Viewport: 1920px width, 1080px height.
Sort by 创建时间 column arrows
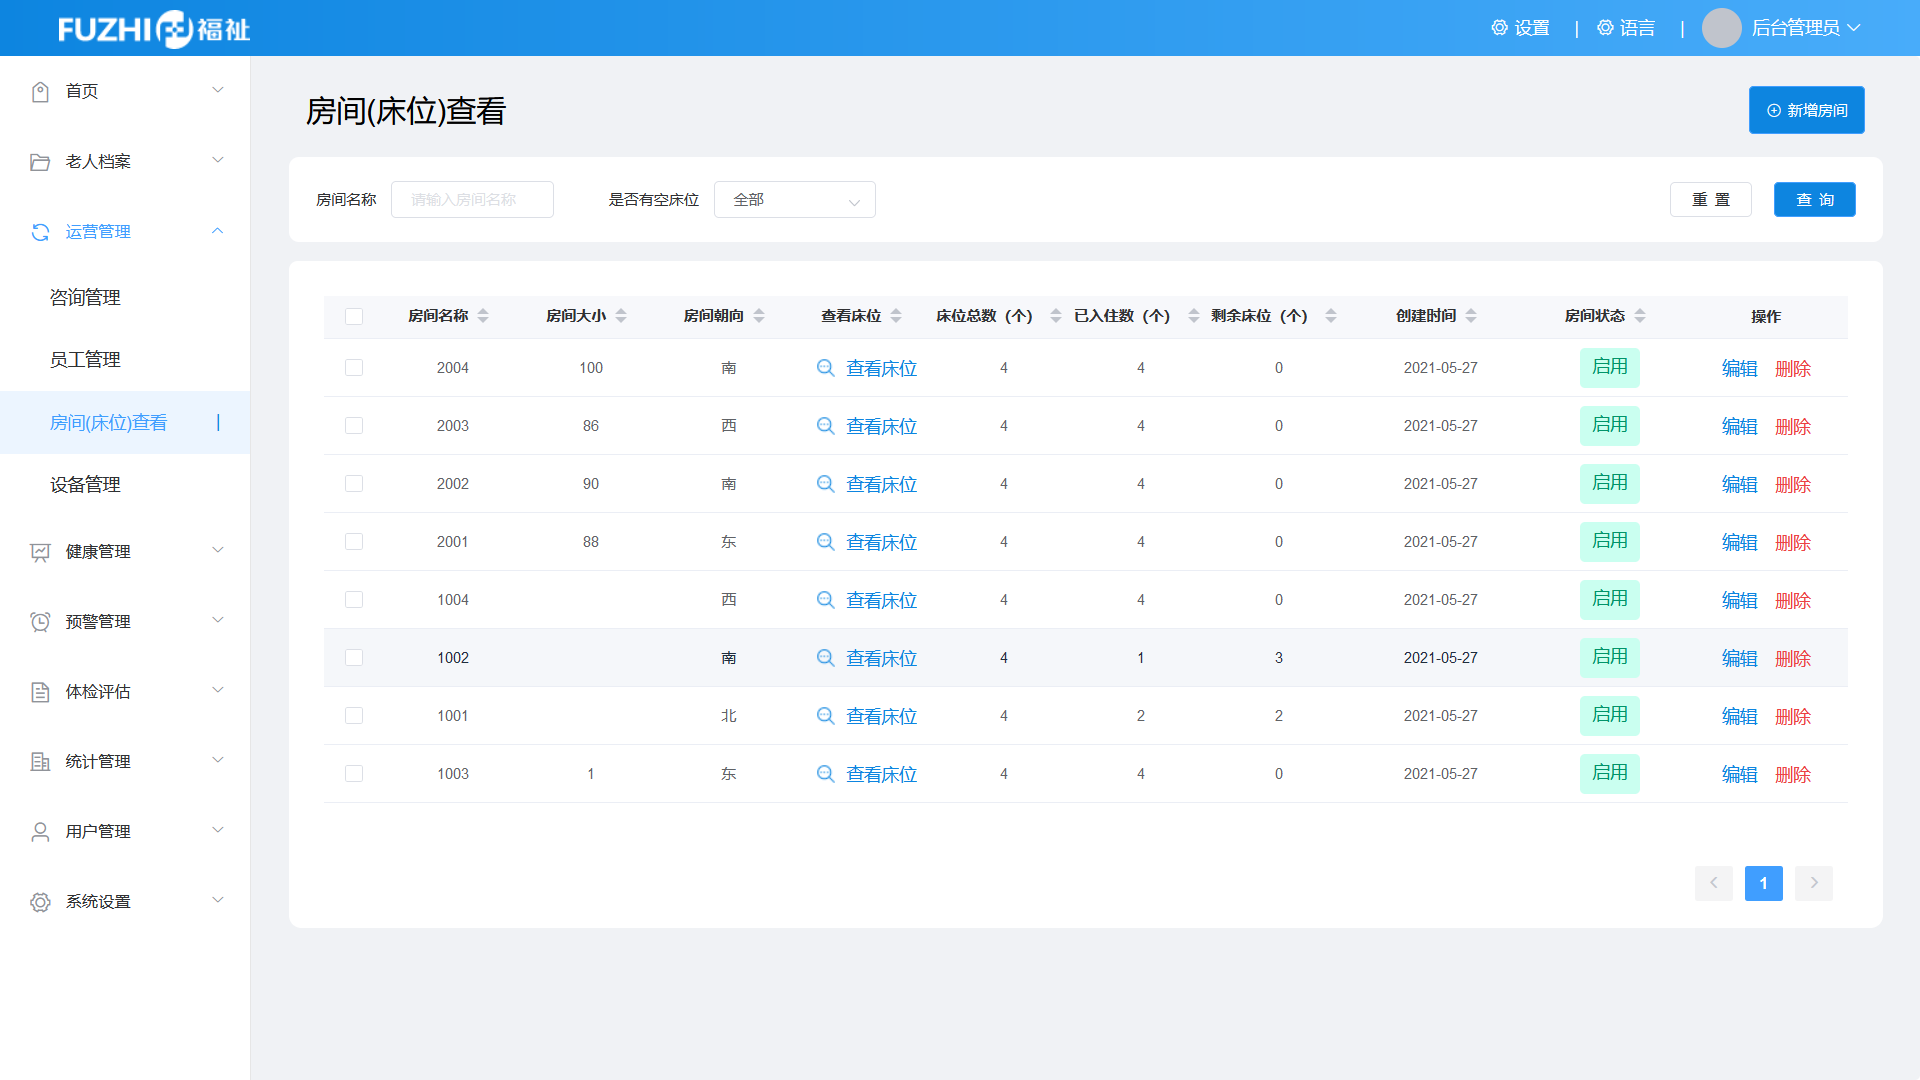[x=1471, y=316]
